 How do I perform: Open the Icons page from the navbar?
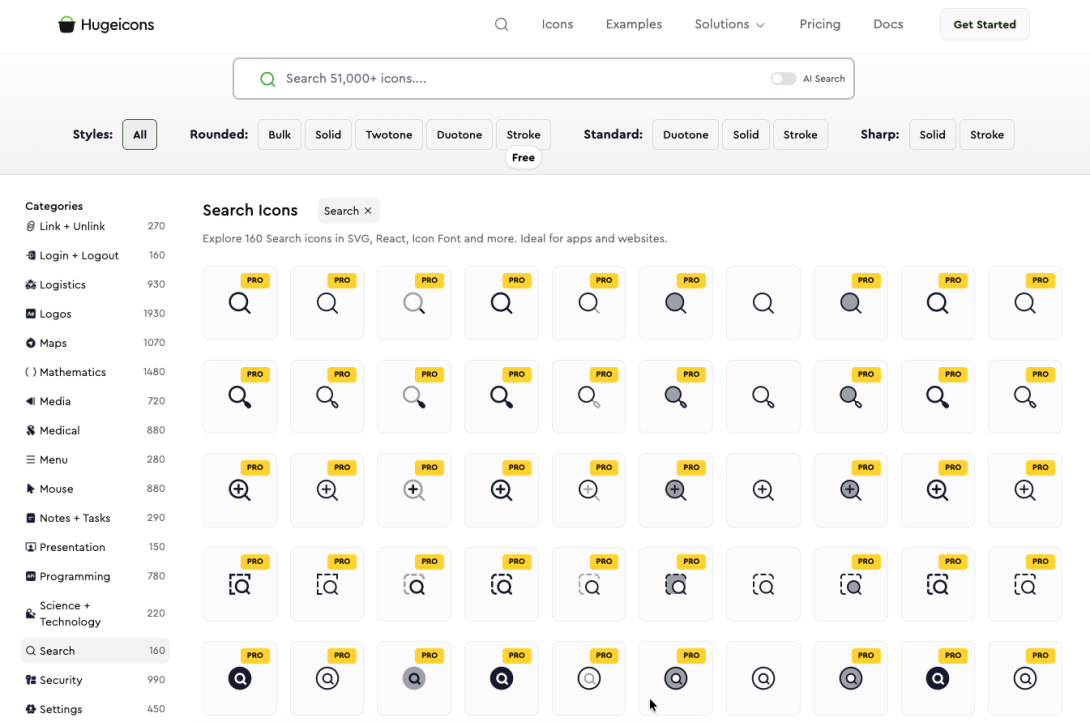(x=557, y=24)
